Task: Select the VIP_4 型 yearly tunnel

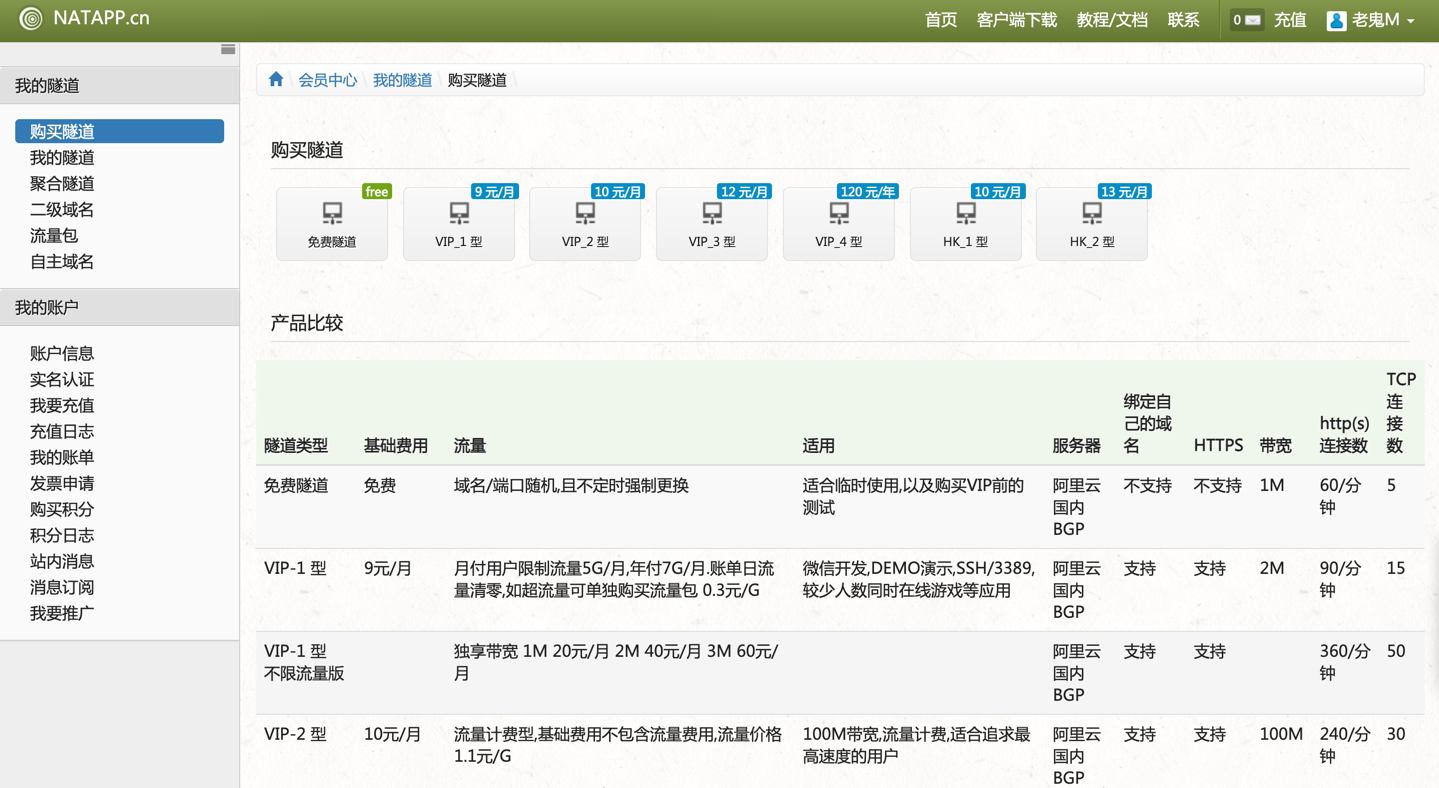Action: click(839, 224)
